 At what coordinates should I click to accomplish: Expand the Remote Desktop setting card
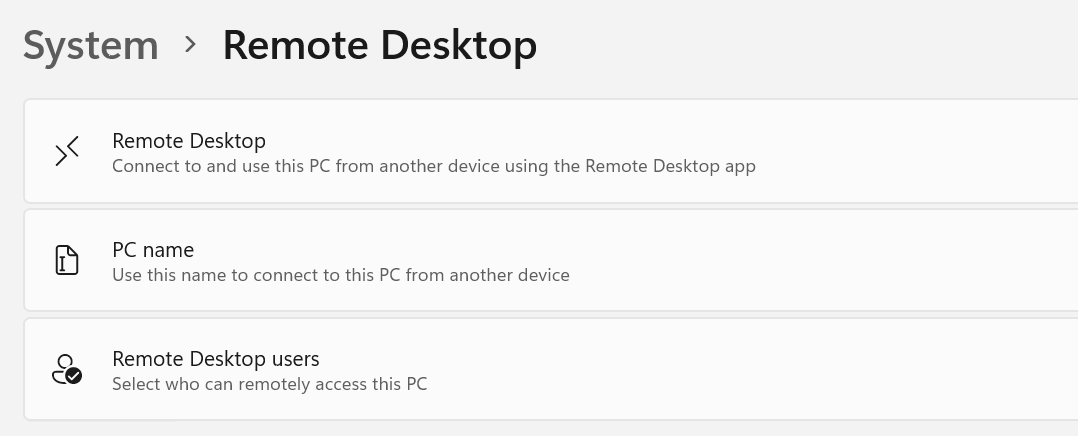click(x=551, y=151)
